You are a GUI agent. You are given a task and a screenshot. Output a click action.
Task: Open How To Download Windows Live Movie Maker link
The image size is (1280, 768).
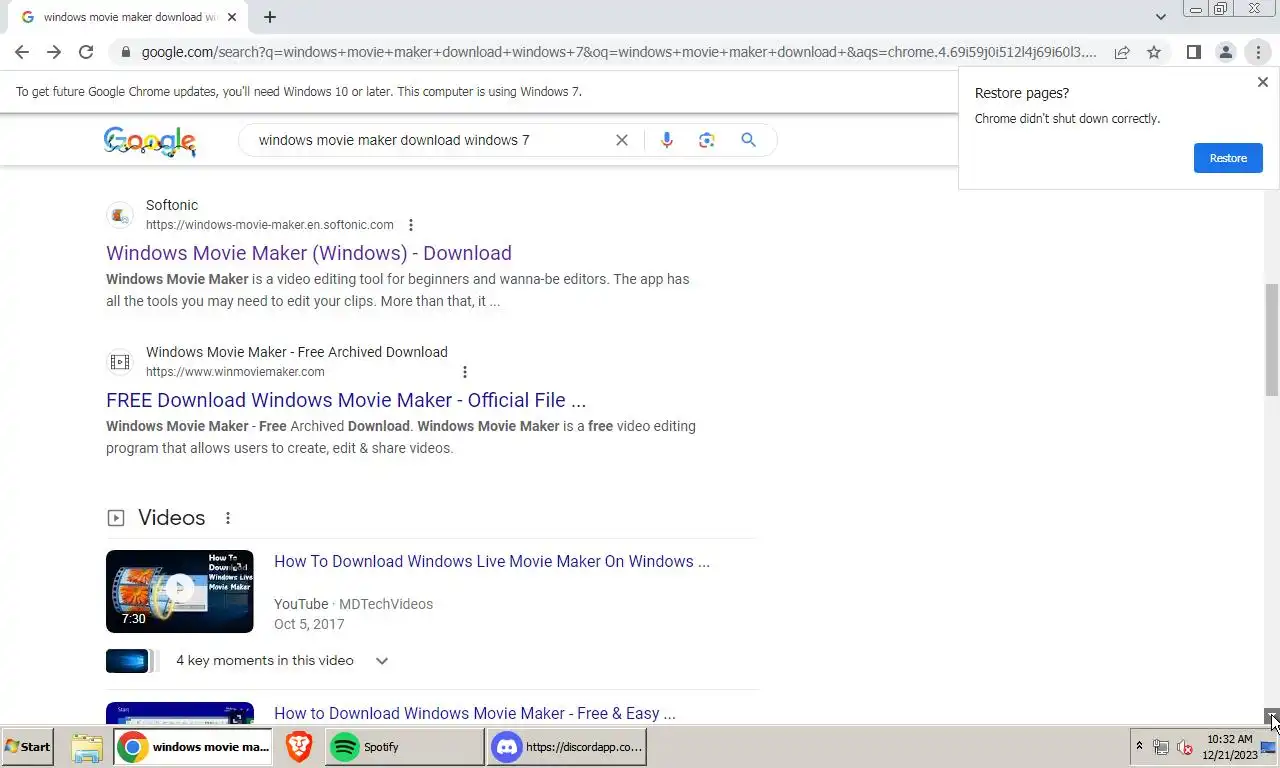[x=492, y=562]
